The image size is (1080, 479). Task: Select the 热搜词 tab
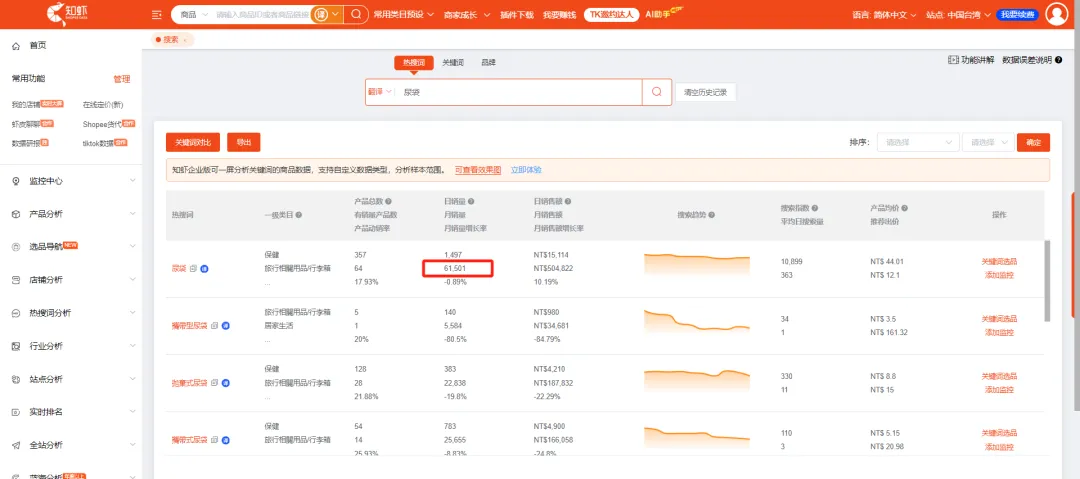(414, 62)
